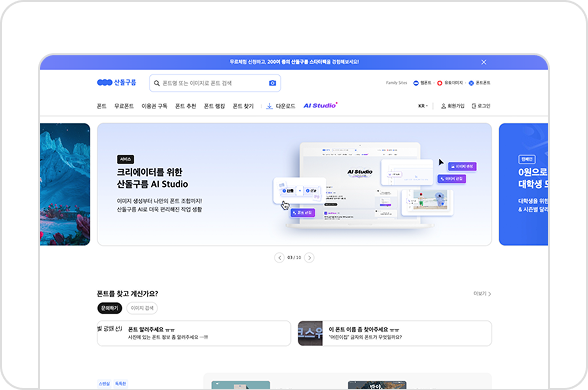This screenshot has height=390, width=588.
Task: Click the magnifier icon in search box
Action: (157, 83)
